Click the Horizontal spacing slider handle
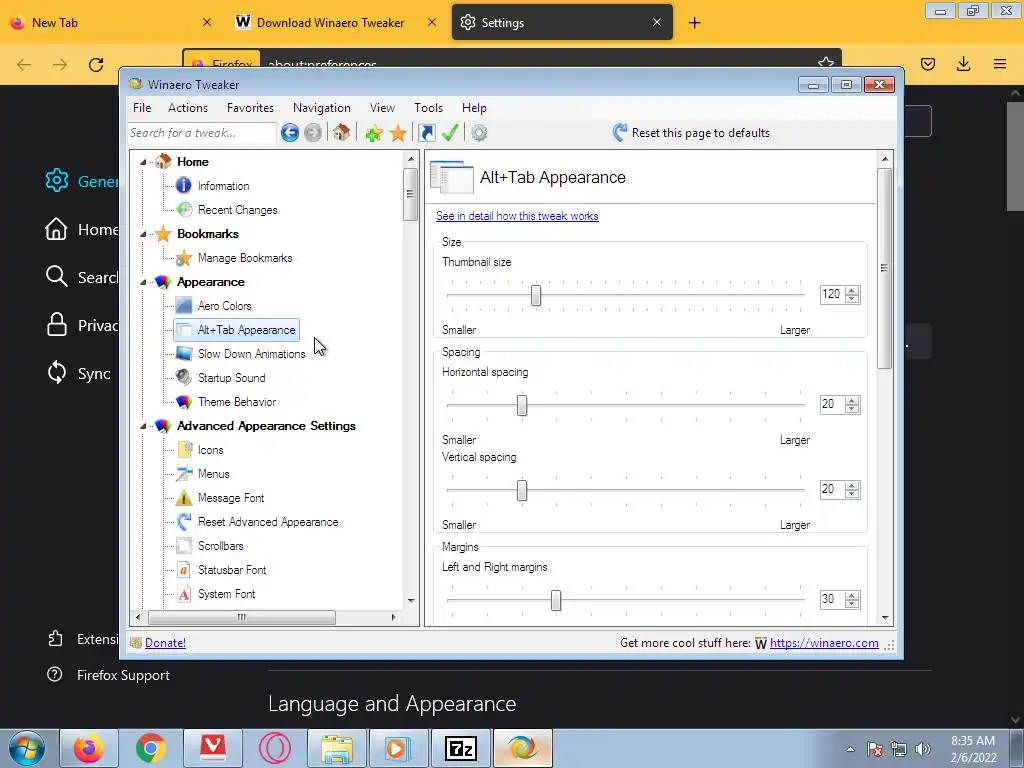This screenshot has height=768, width=1024. (522, 405)
